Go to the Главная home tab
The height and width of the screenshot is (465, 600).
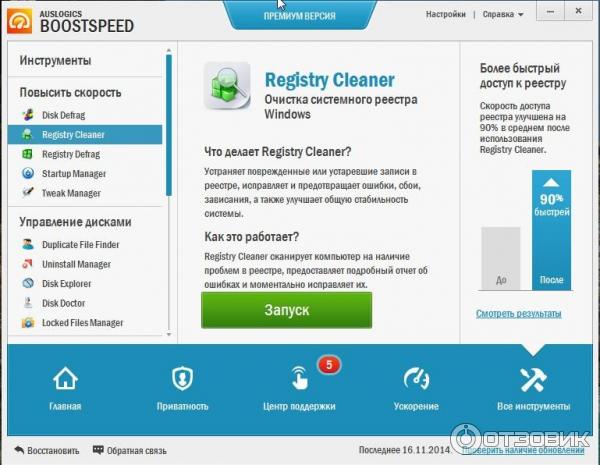coord(65,388)
